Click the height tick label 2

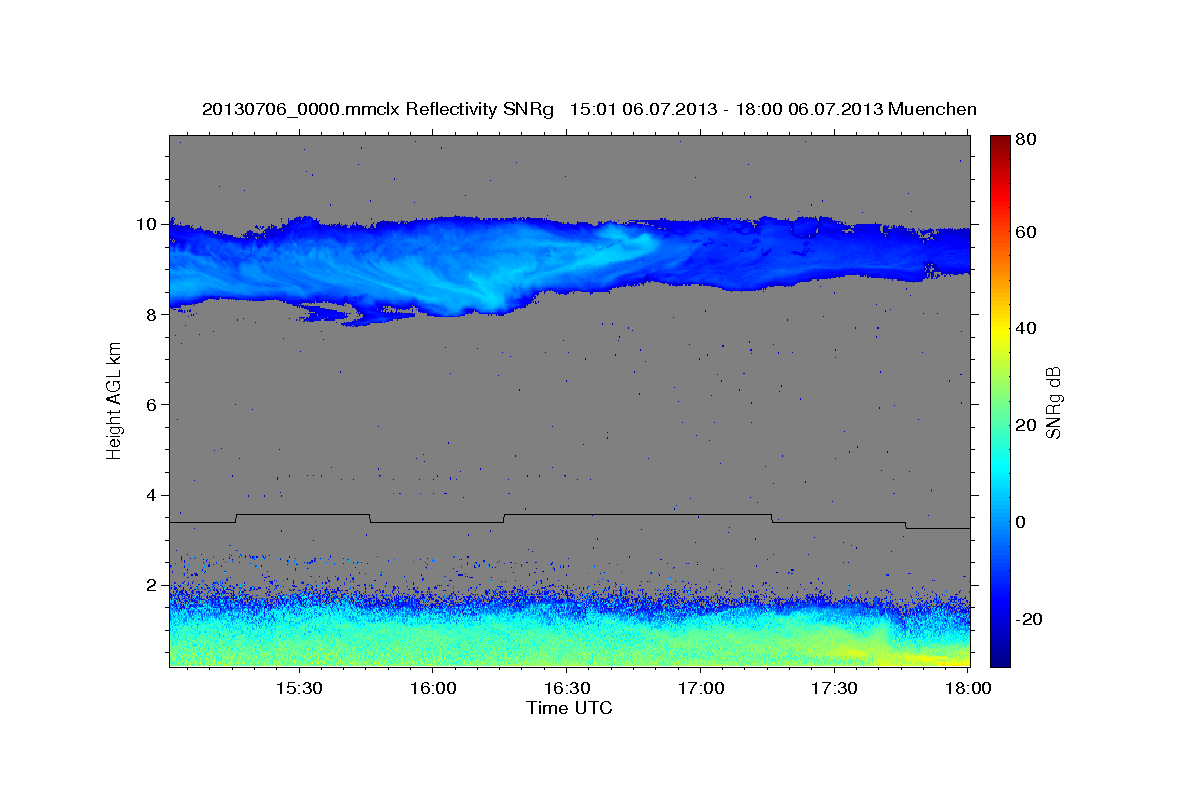click(153, 585)
